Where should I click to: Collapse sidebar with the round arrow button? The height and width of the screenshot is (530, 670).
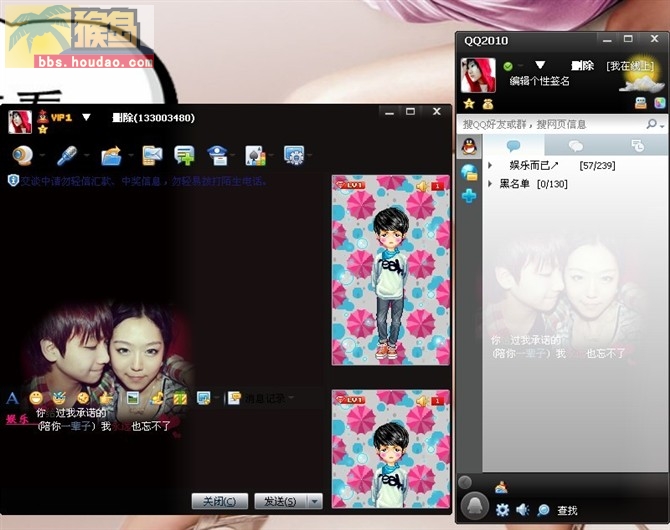[x=465, y=483]
